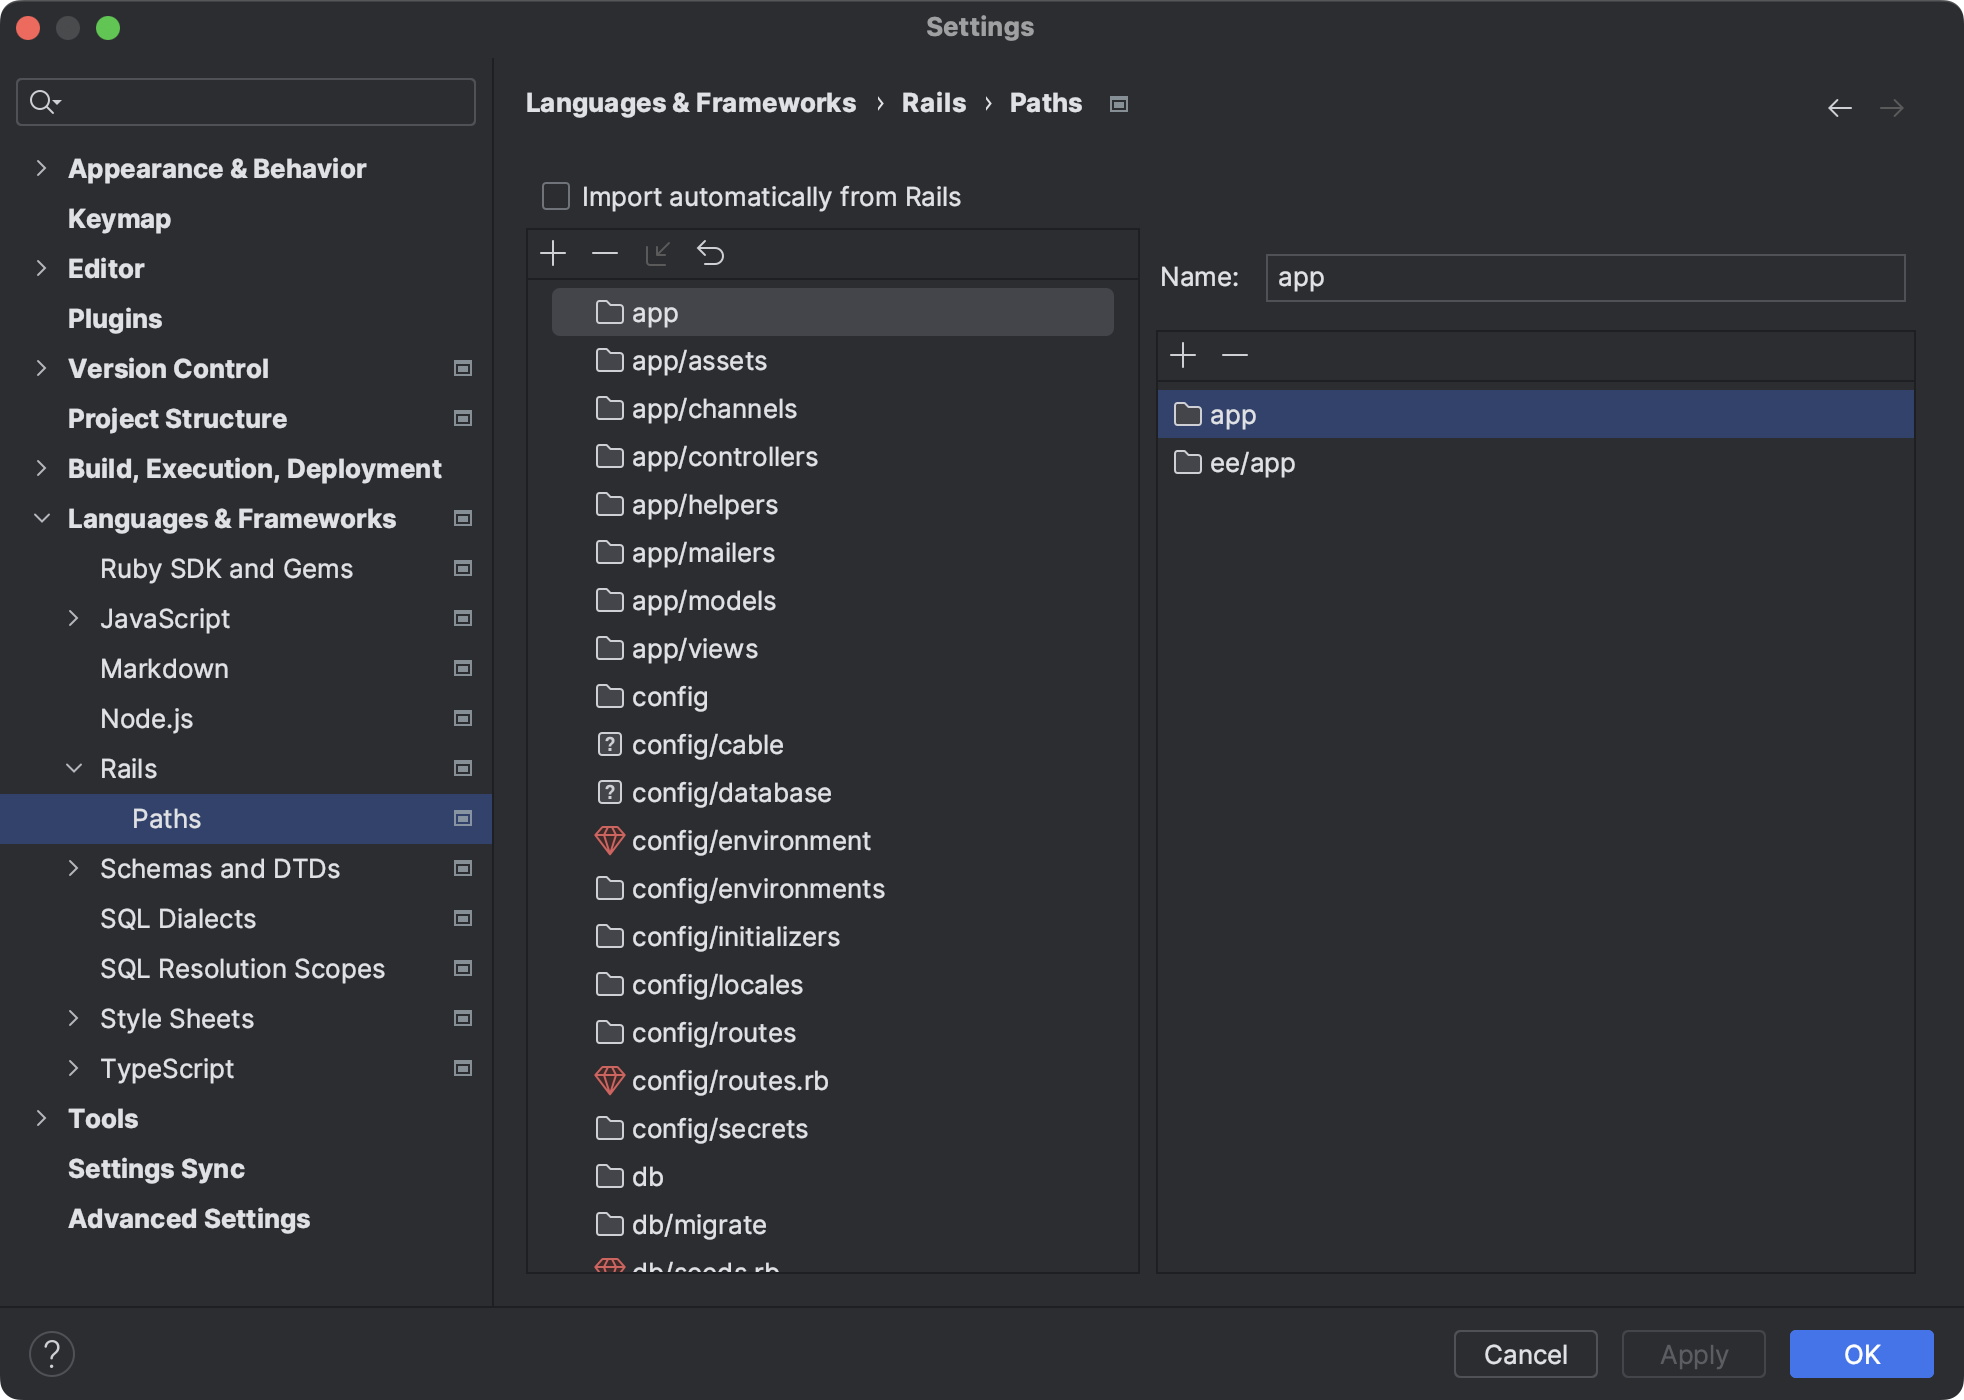Click the disabled import arrow icon in paths toolbar
Image resolution: width=1964 pixels, height=1400 pixels.
click(x=657, y=253)
